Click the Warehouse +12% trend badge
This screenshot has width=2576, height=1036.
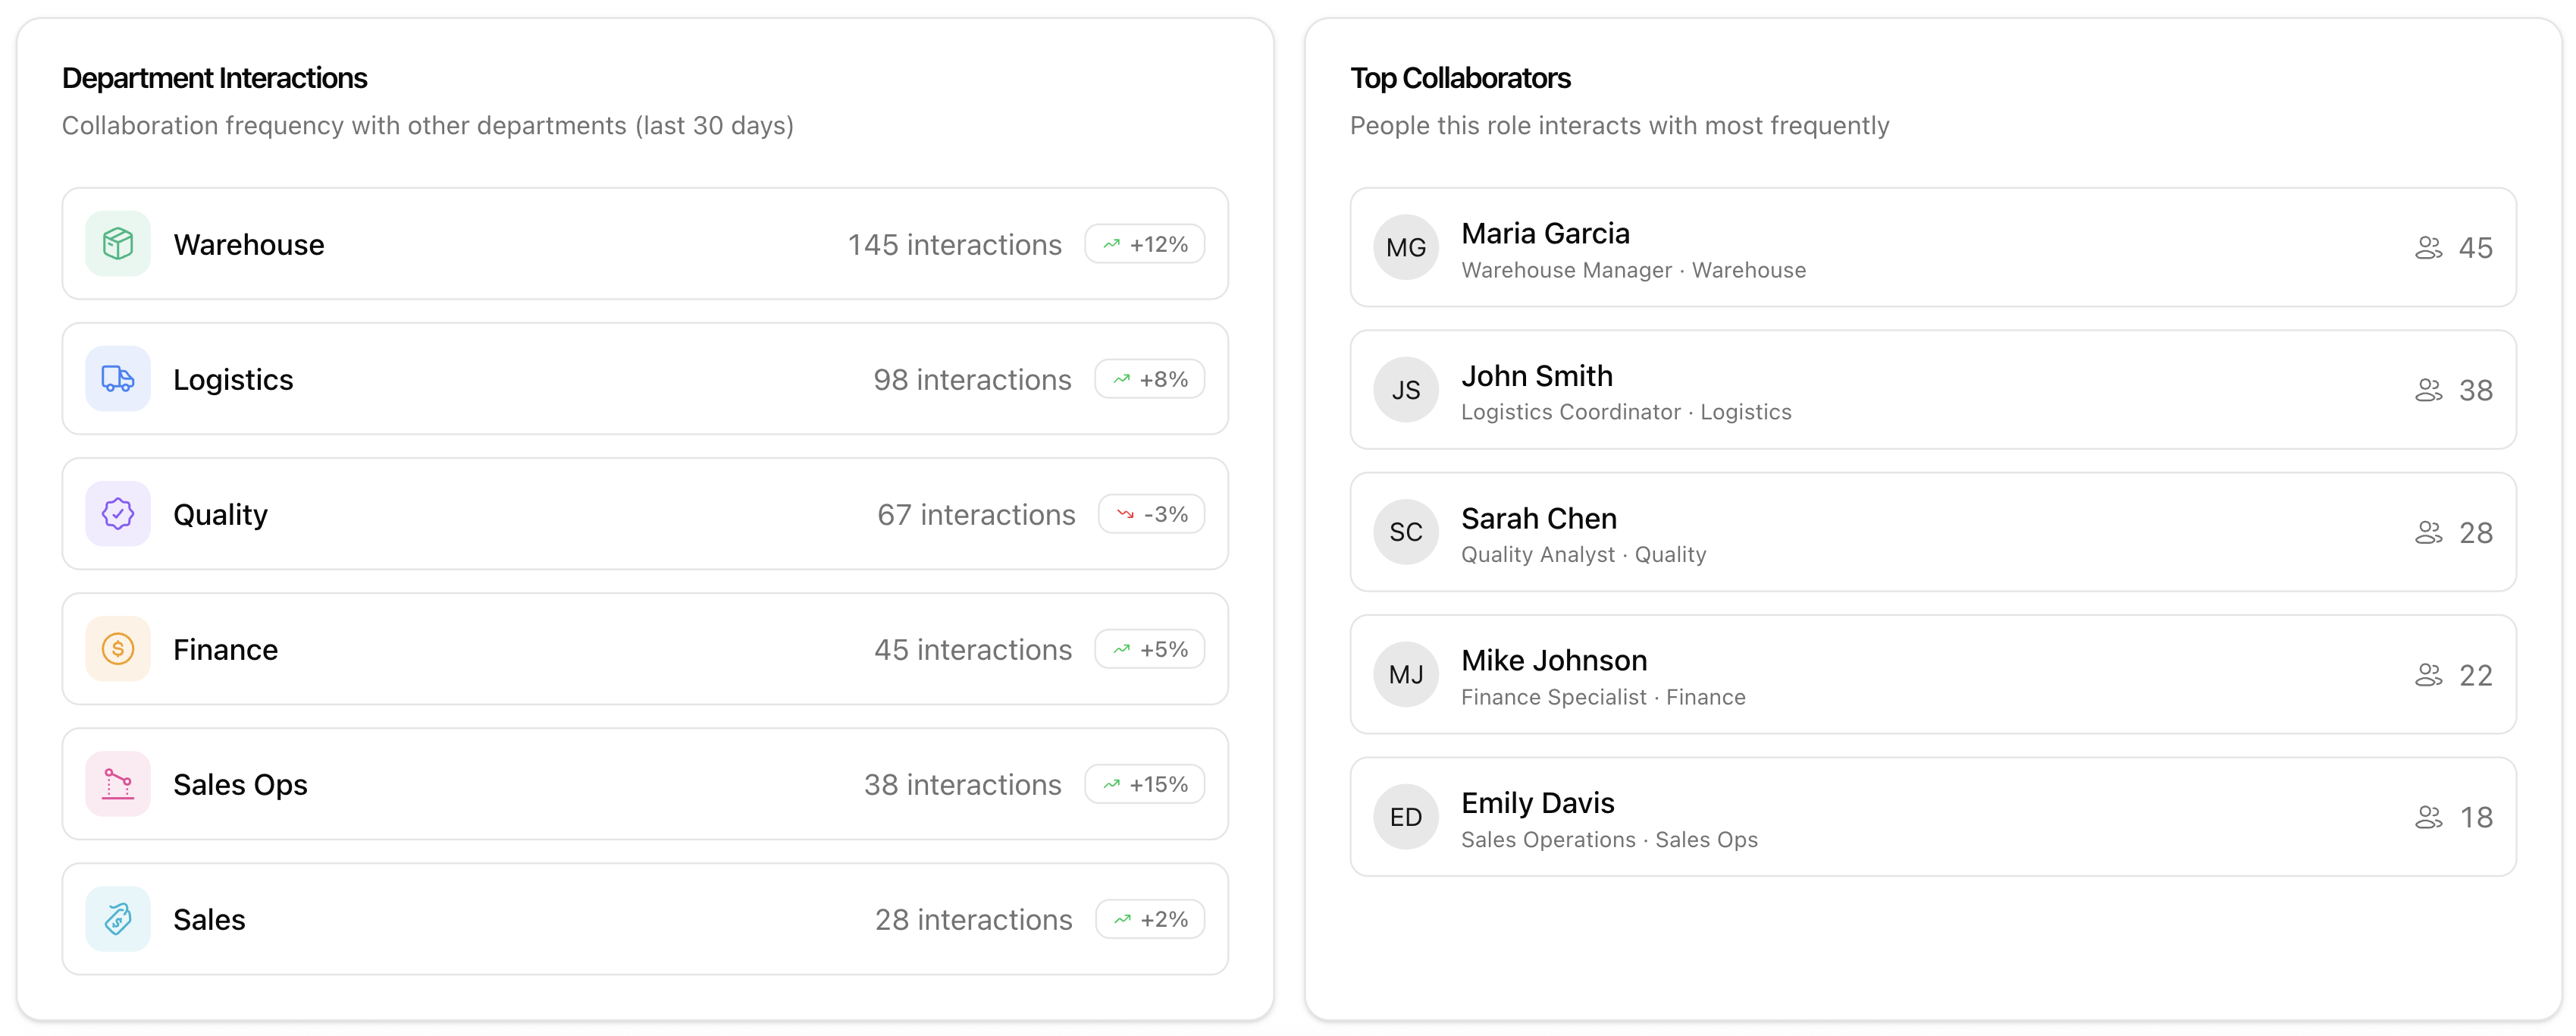point(1144,245)
